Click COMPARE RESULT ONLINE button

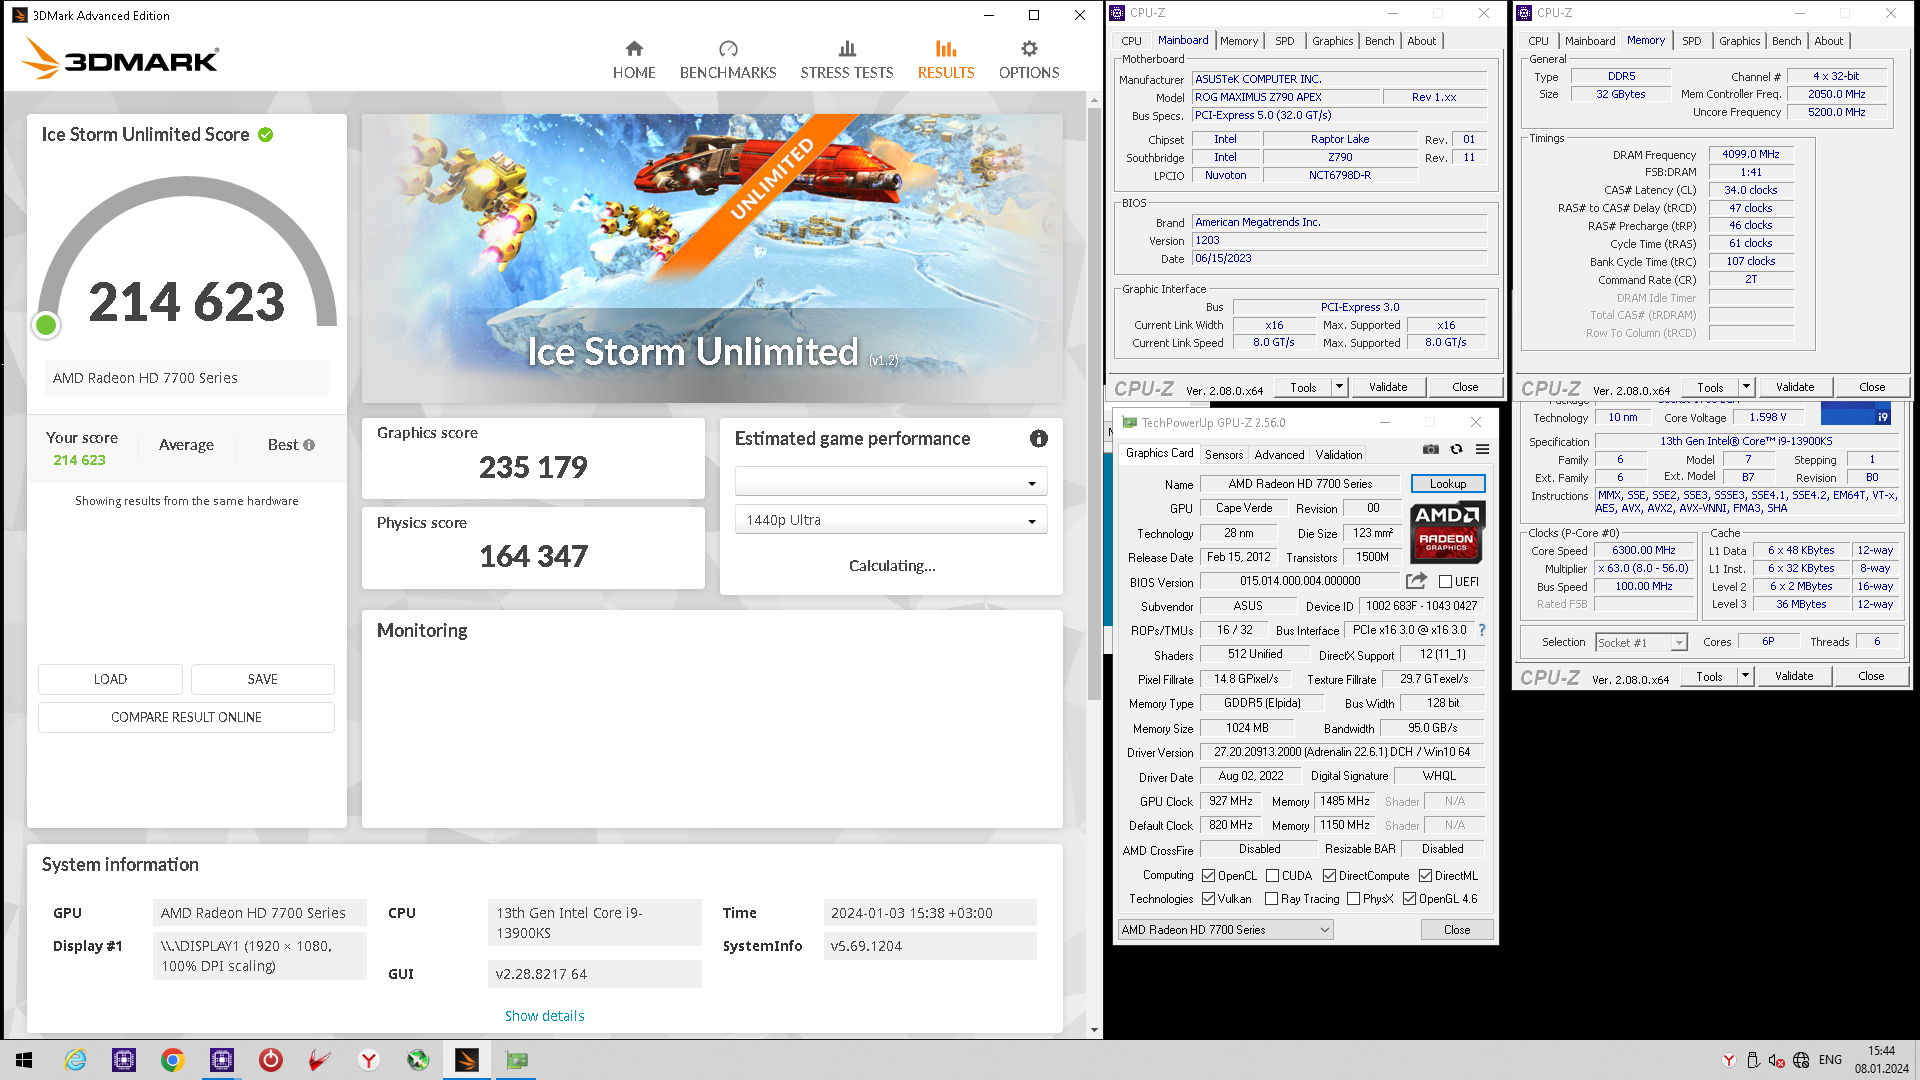coord(186,718)
